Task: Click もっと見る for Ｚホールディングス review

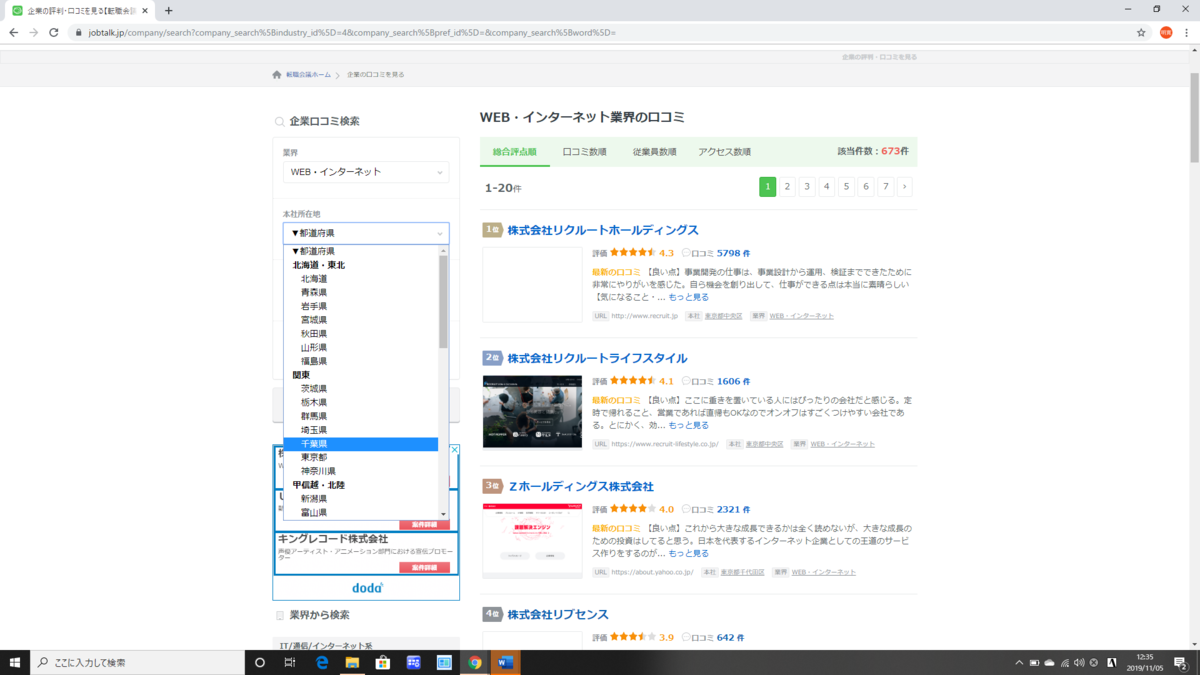Action: pos(689,553)
